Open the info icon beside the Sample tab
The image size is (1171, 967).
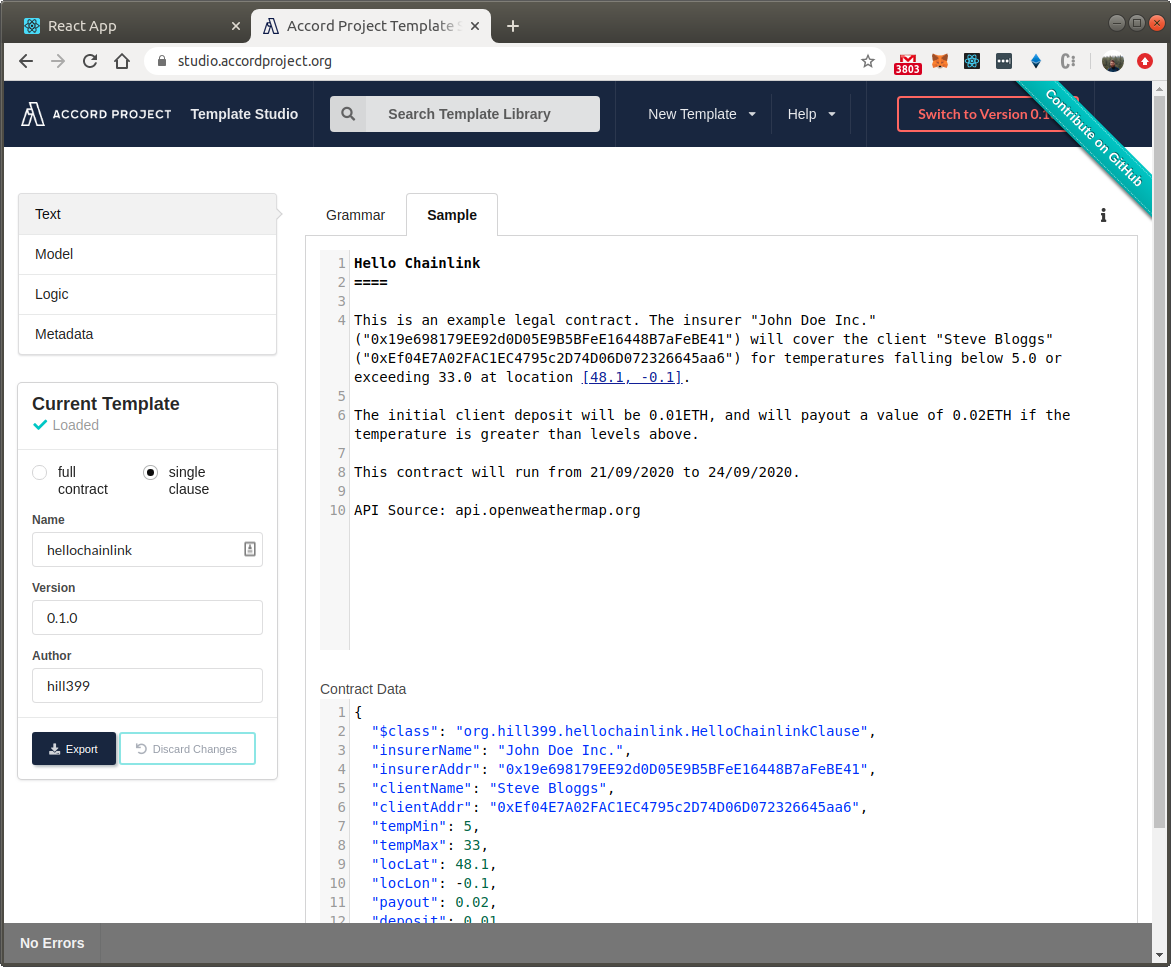(x=1103, y=215)
